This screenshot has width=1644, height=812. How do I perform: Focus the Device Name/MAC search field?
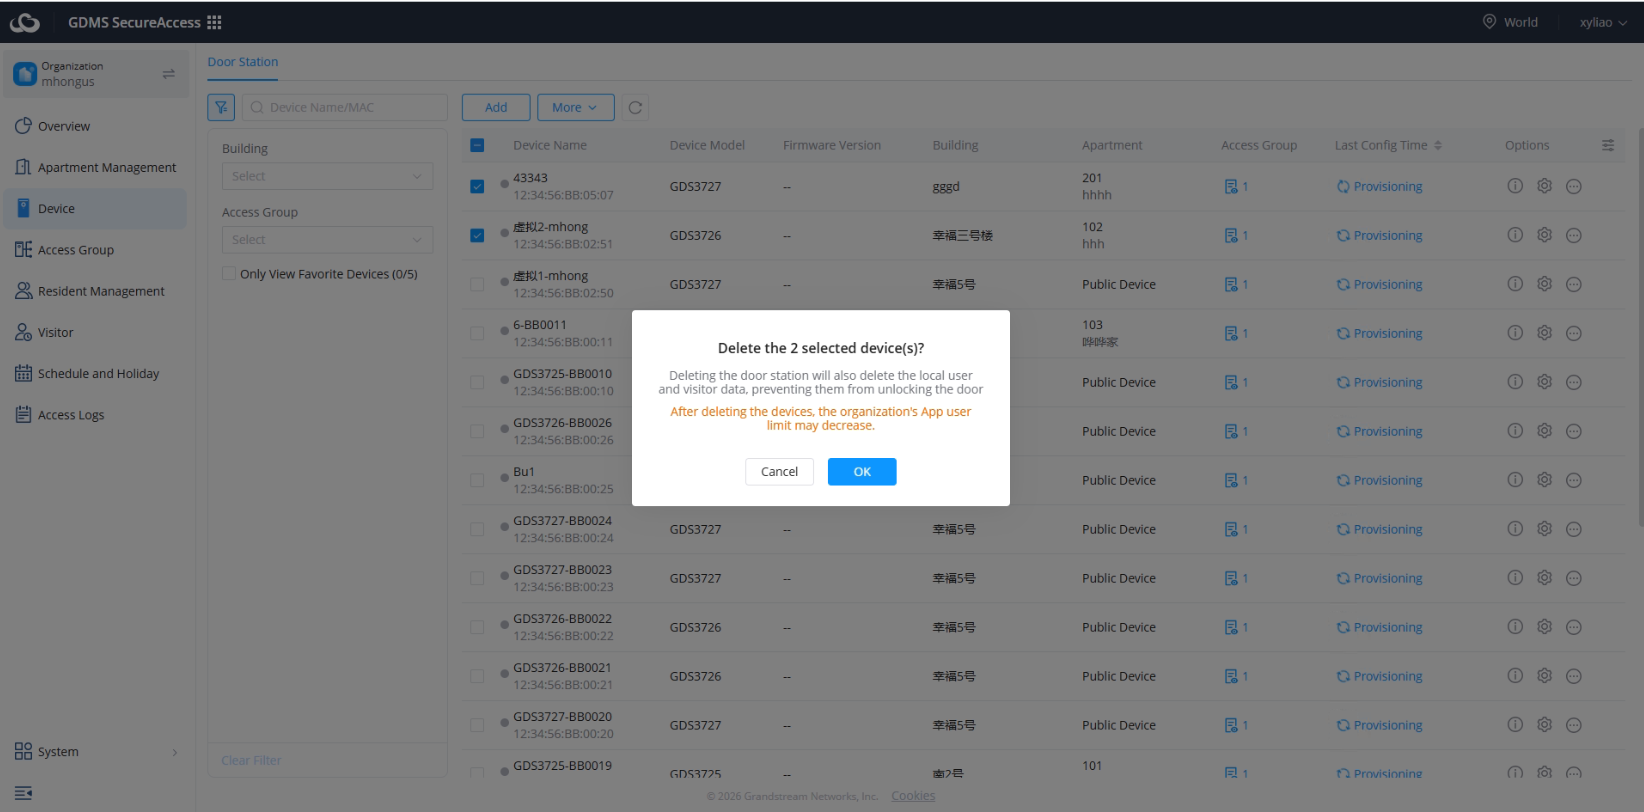pos(344,107)
